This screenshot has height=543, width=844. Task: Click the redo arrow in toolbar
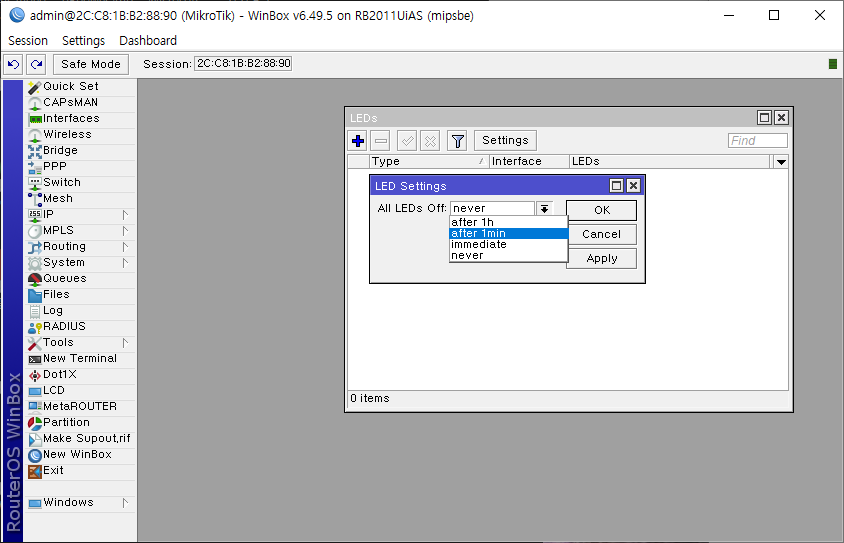click(x=36, y=65)
